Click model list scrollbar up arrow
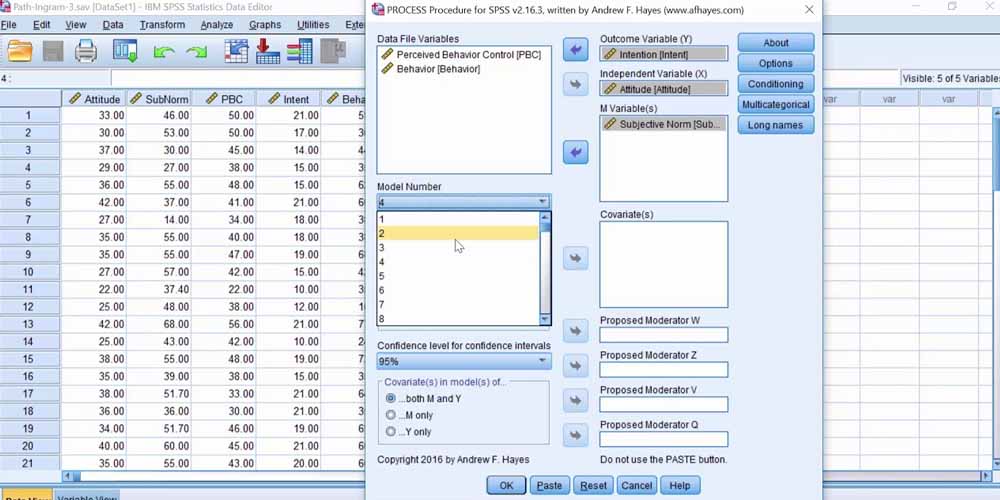1000x500 pixels. [545, 217]
